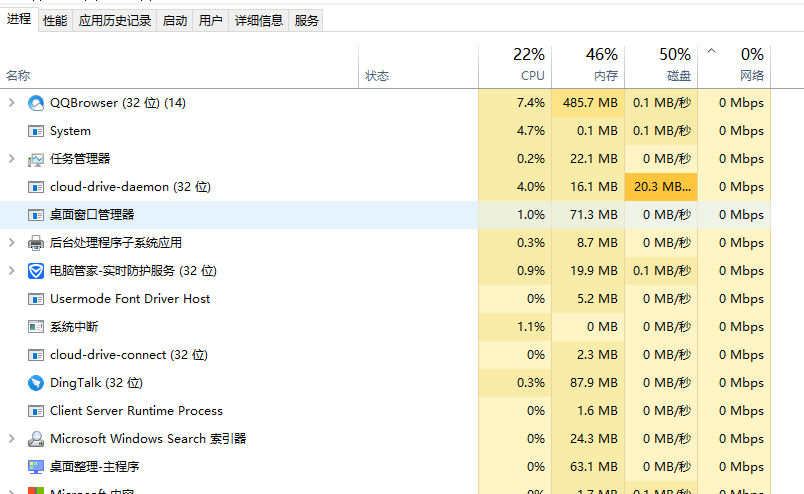Click the printer icon for 后台处理程序子系统应用
The image size is (804, 494).
pos(36,243)
